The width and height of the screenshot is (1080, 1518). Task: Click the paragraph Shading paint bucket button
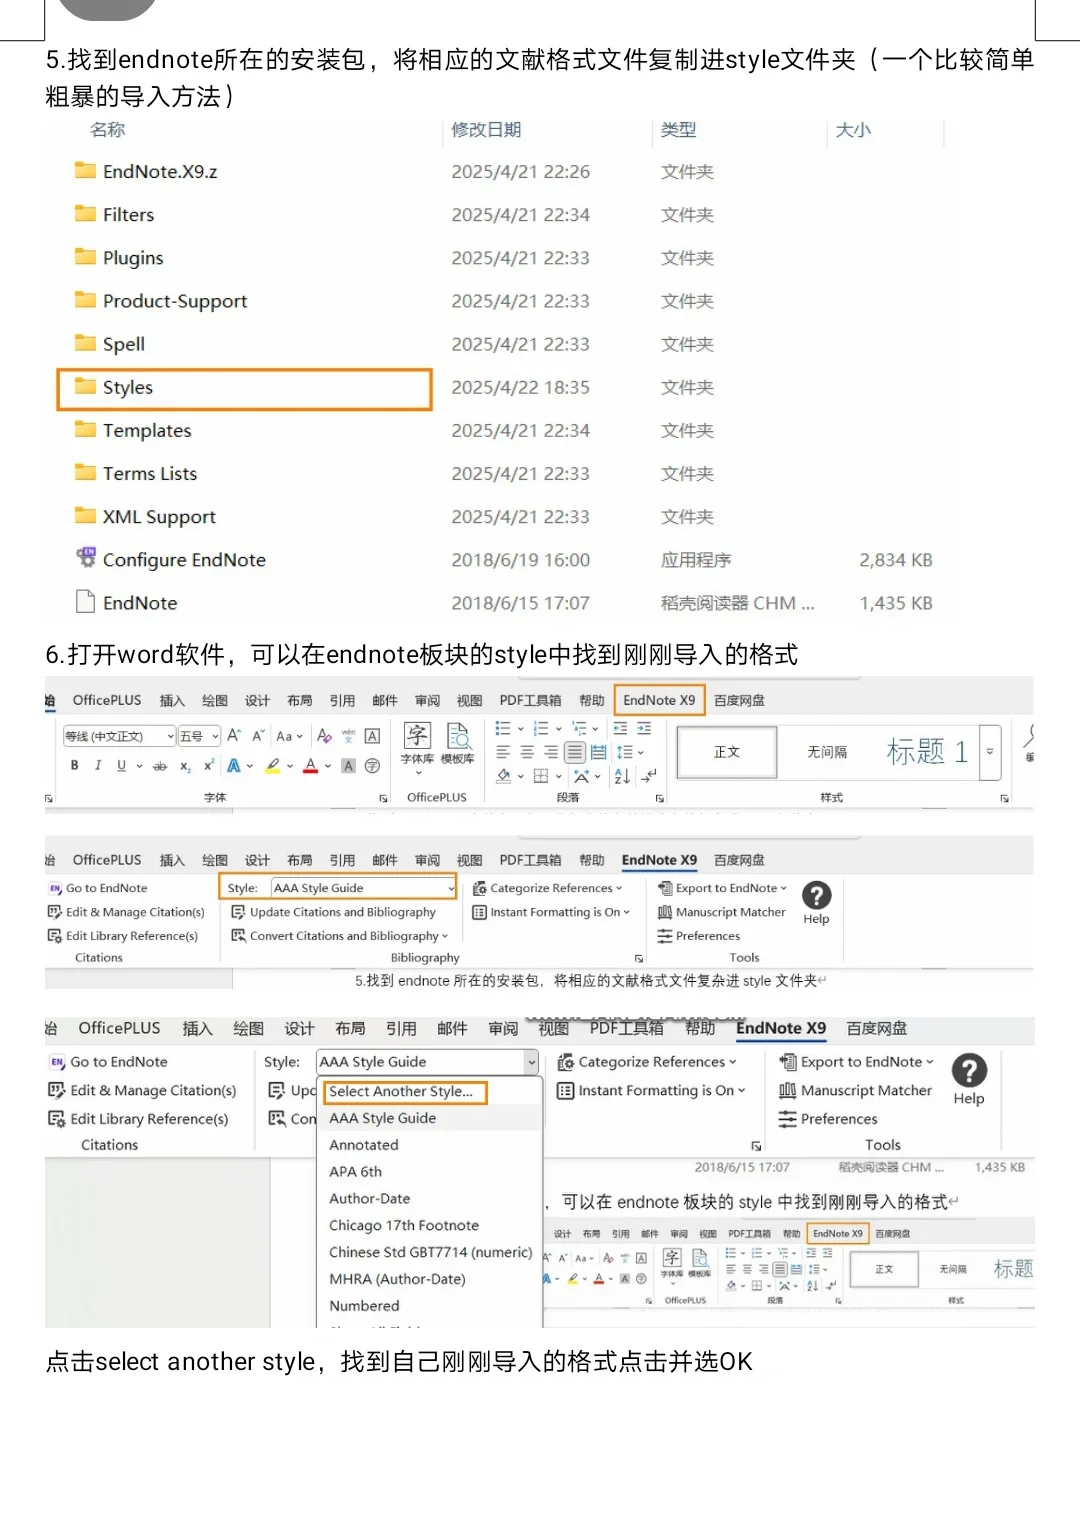(503, 776)
